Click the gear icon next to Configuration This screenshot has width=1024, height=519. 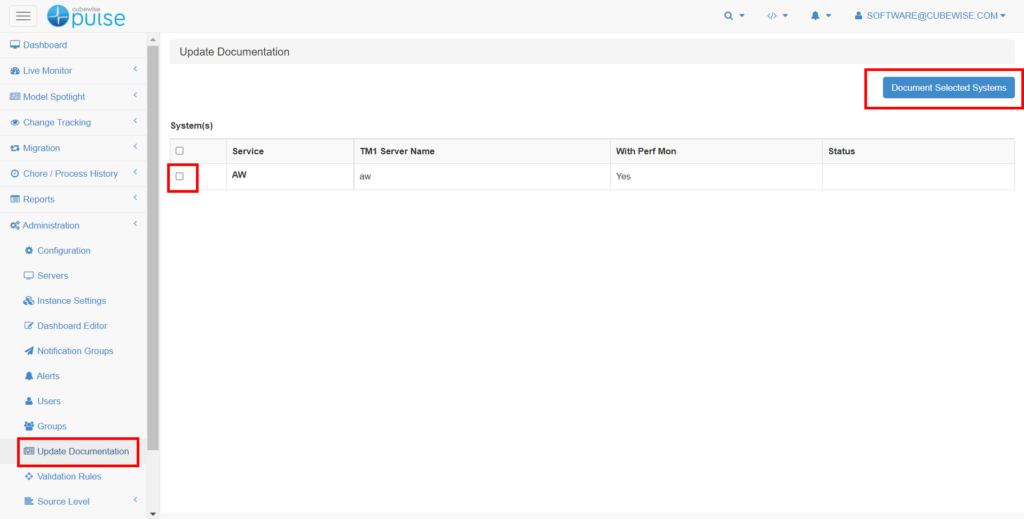tap(29, 251)
